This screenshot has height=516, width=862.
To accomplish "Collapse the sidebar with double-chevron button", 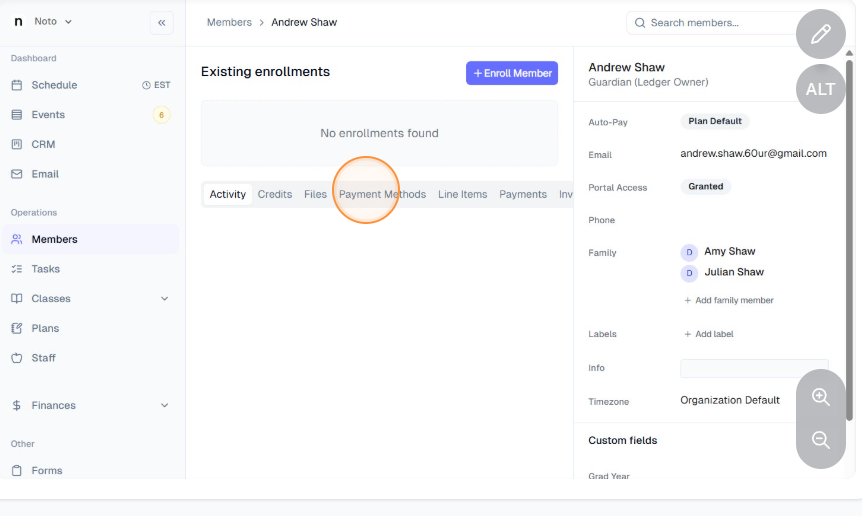I will tap(162, 23).
